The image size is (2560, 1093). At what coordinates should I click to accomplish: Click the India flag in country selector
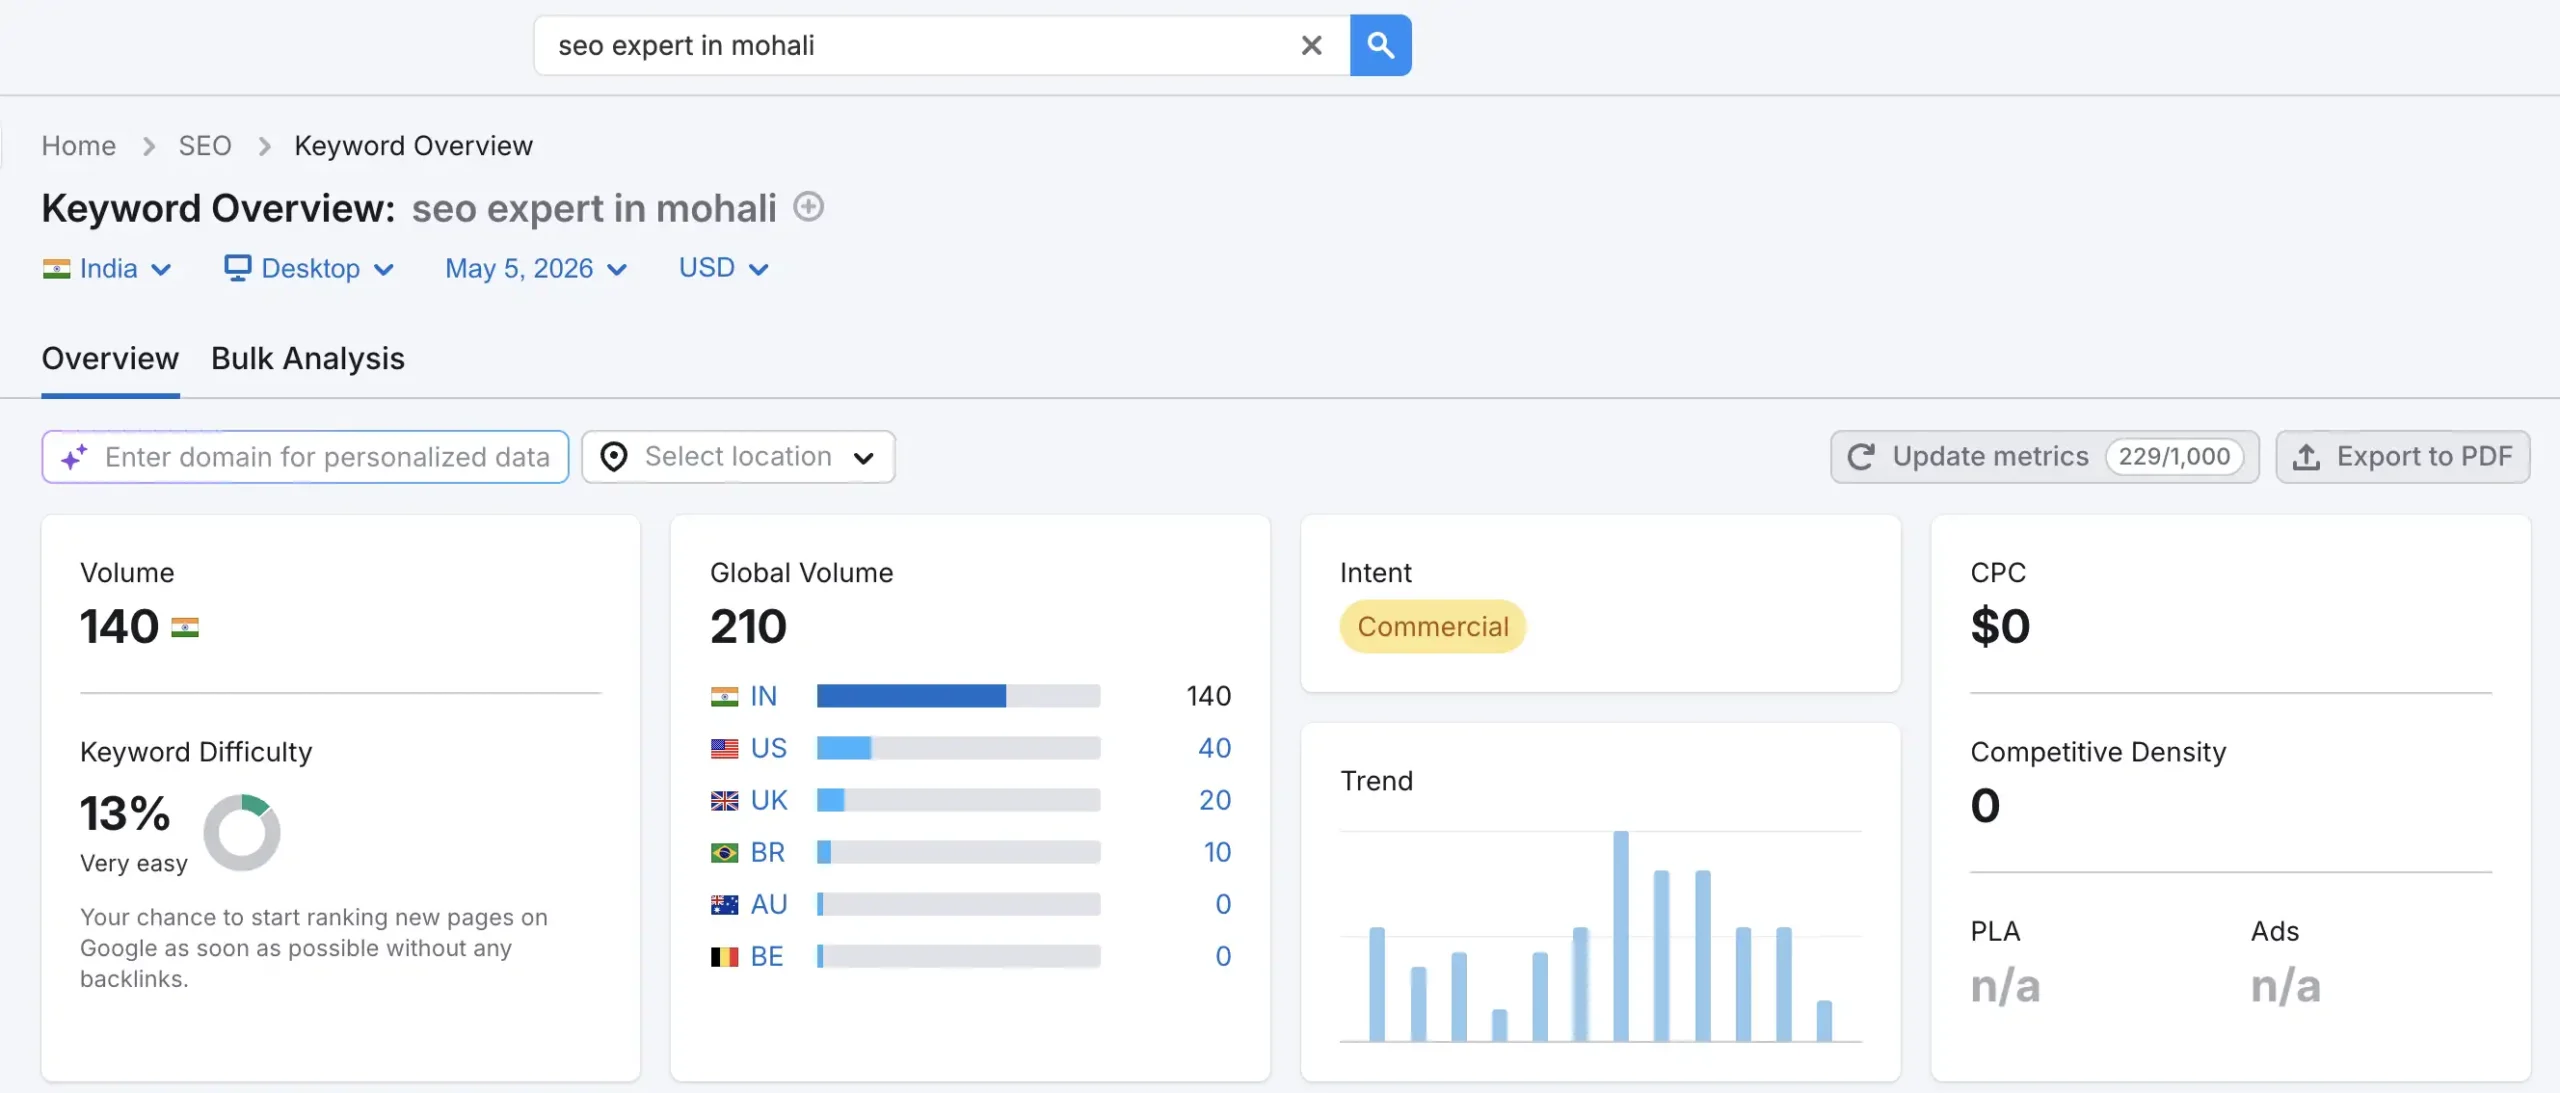pyautogui.click(x=56, y=268)
